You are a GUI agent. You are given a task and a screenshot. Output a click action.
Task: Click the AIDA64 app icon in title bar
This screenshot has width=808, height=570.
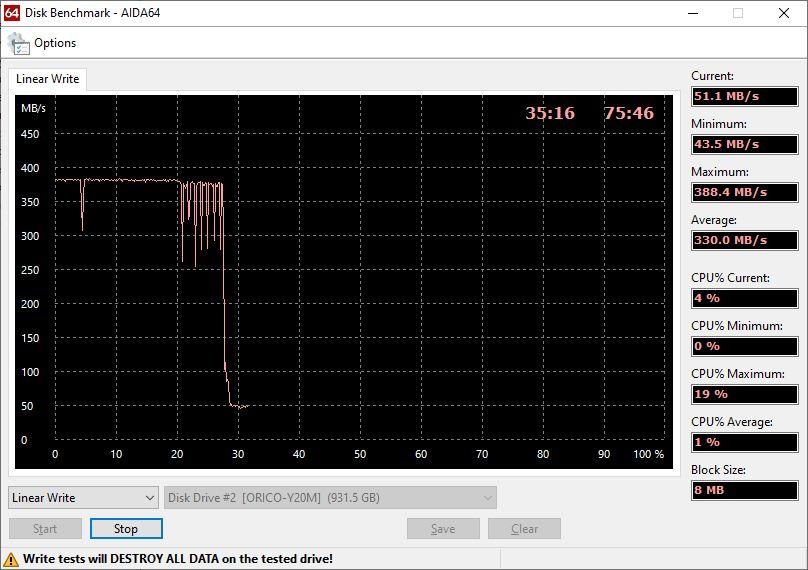tap(11, 13)
